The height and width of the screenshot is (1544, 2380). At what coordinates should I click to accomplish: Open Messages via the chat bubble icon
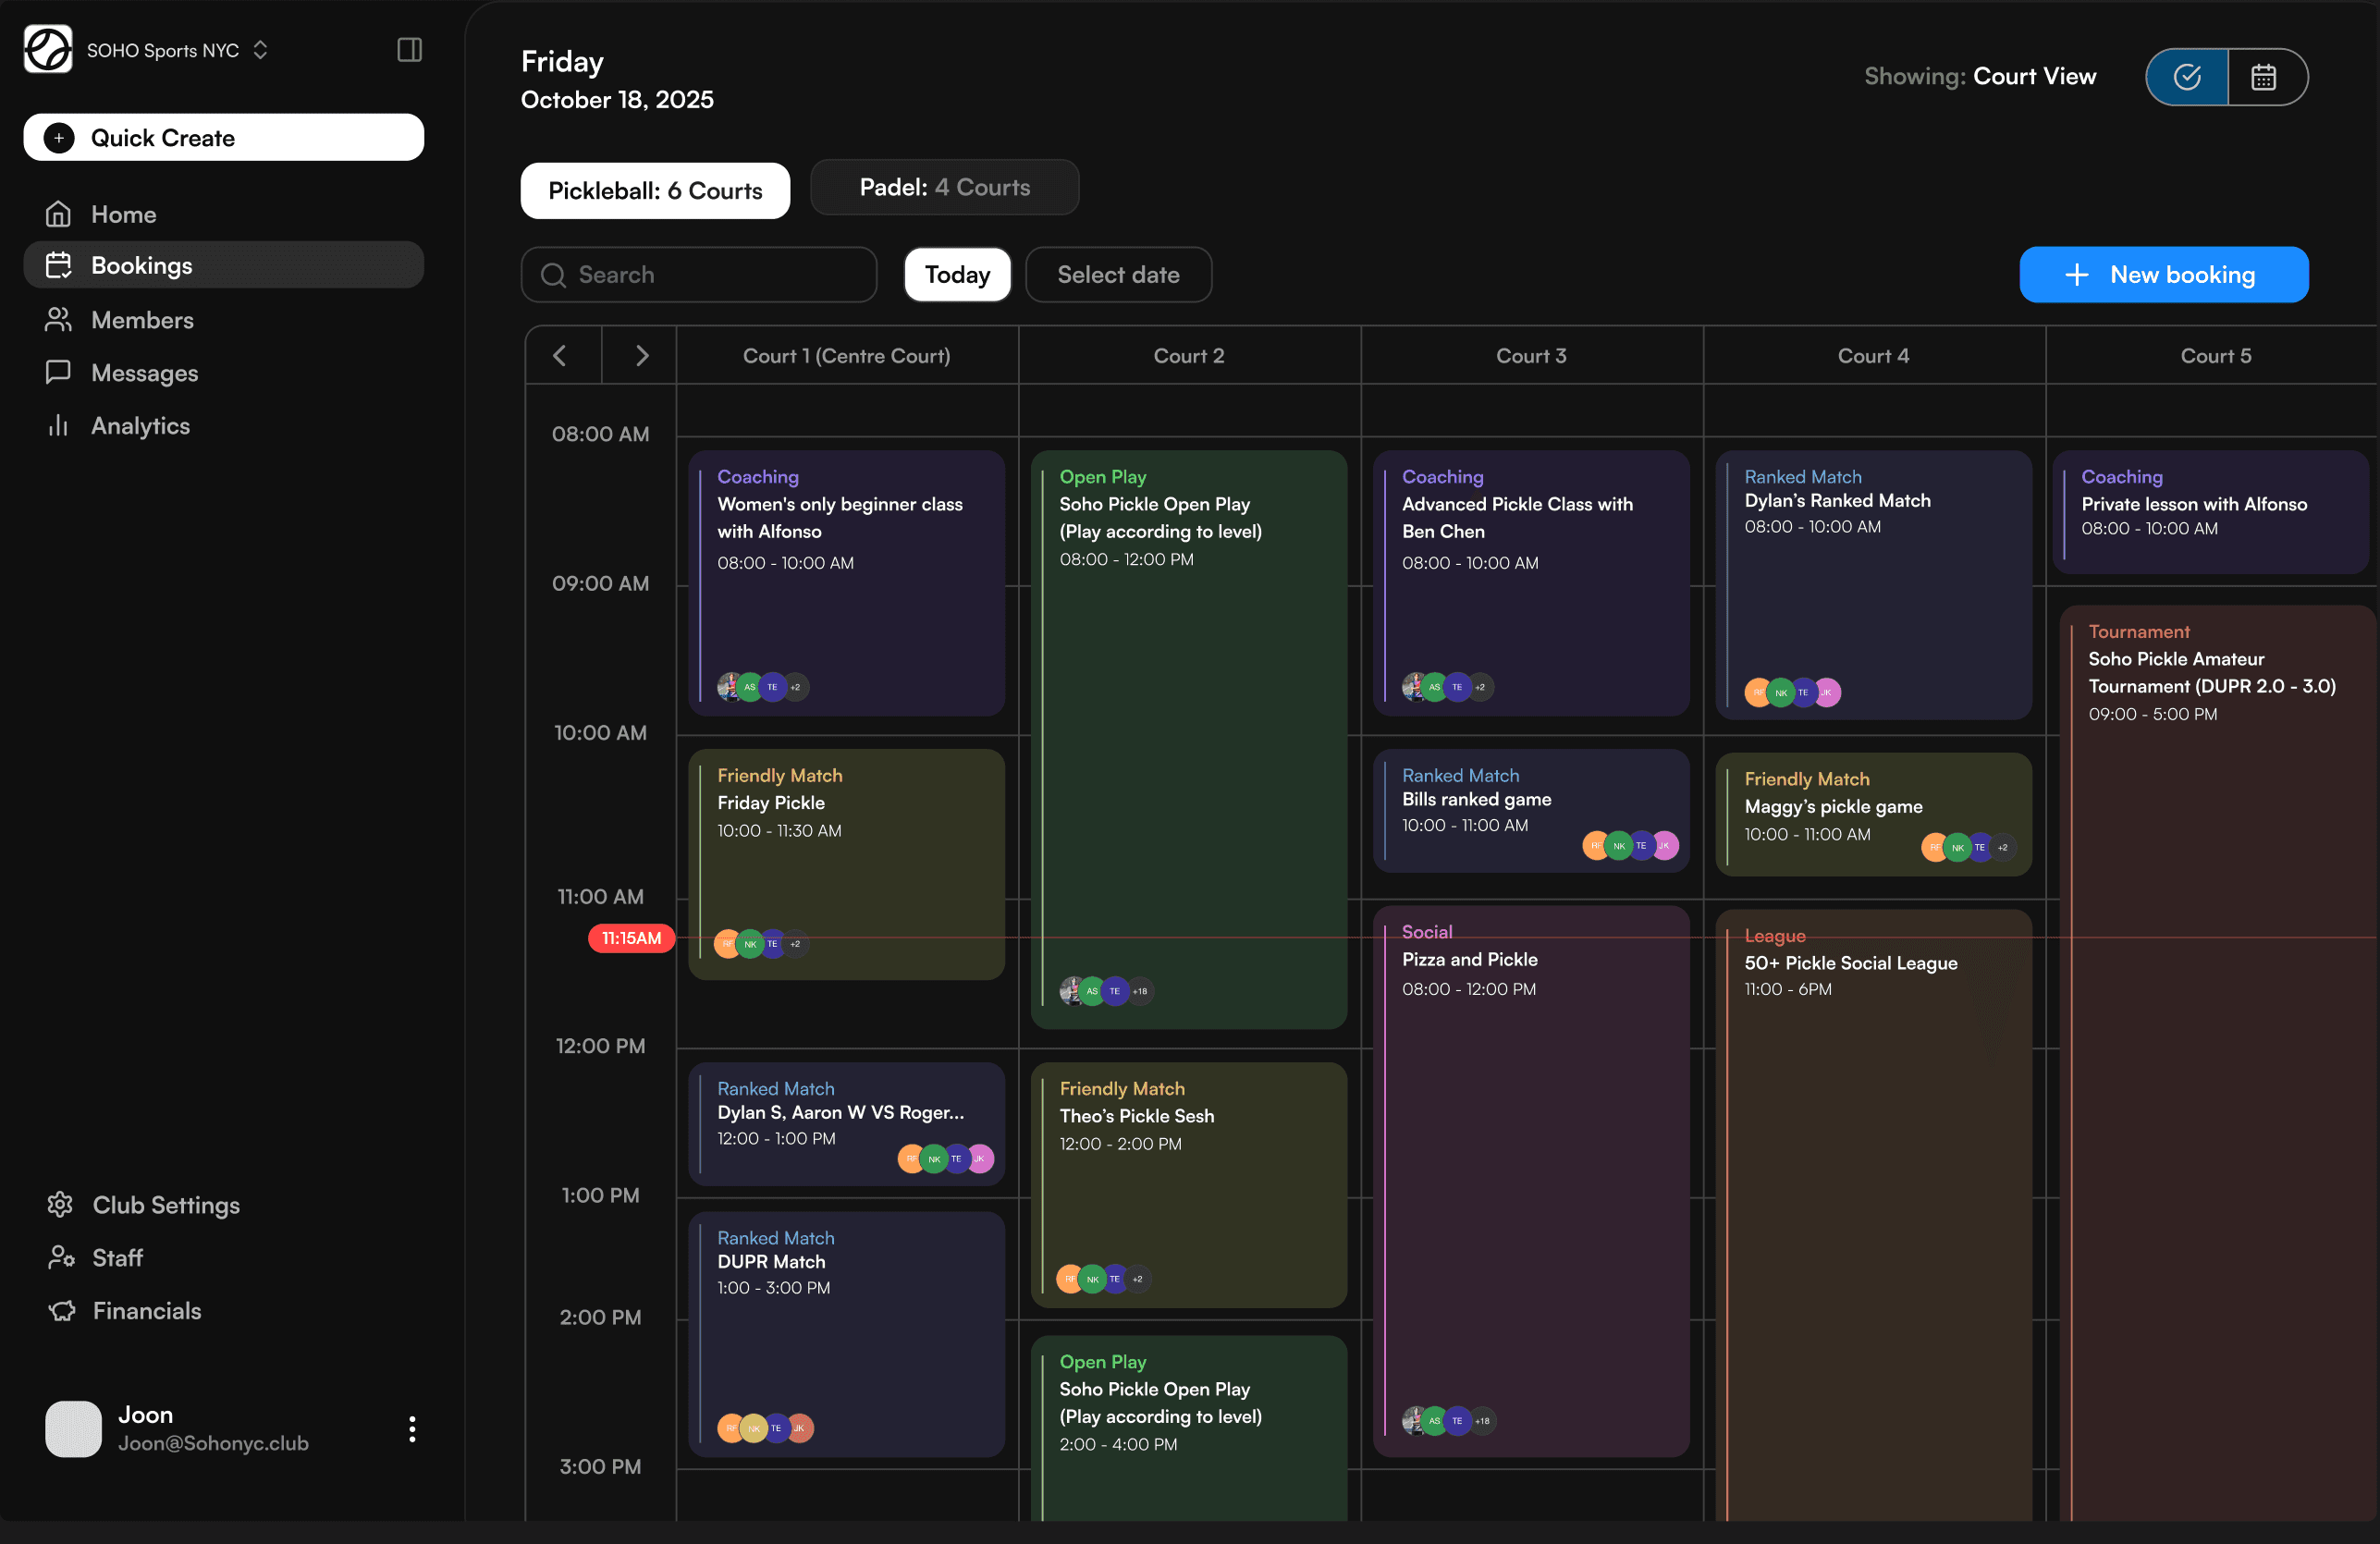[x=59, y=372]
